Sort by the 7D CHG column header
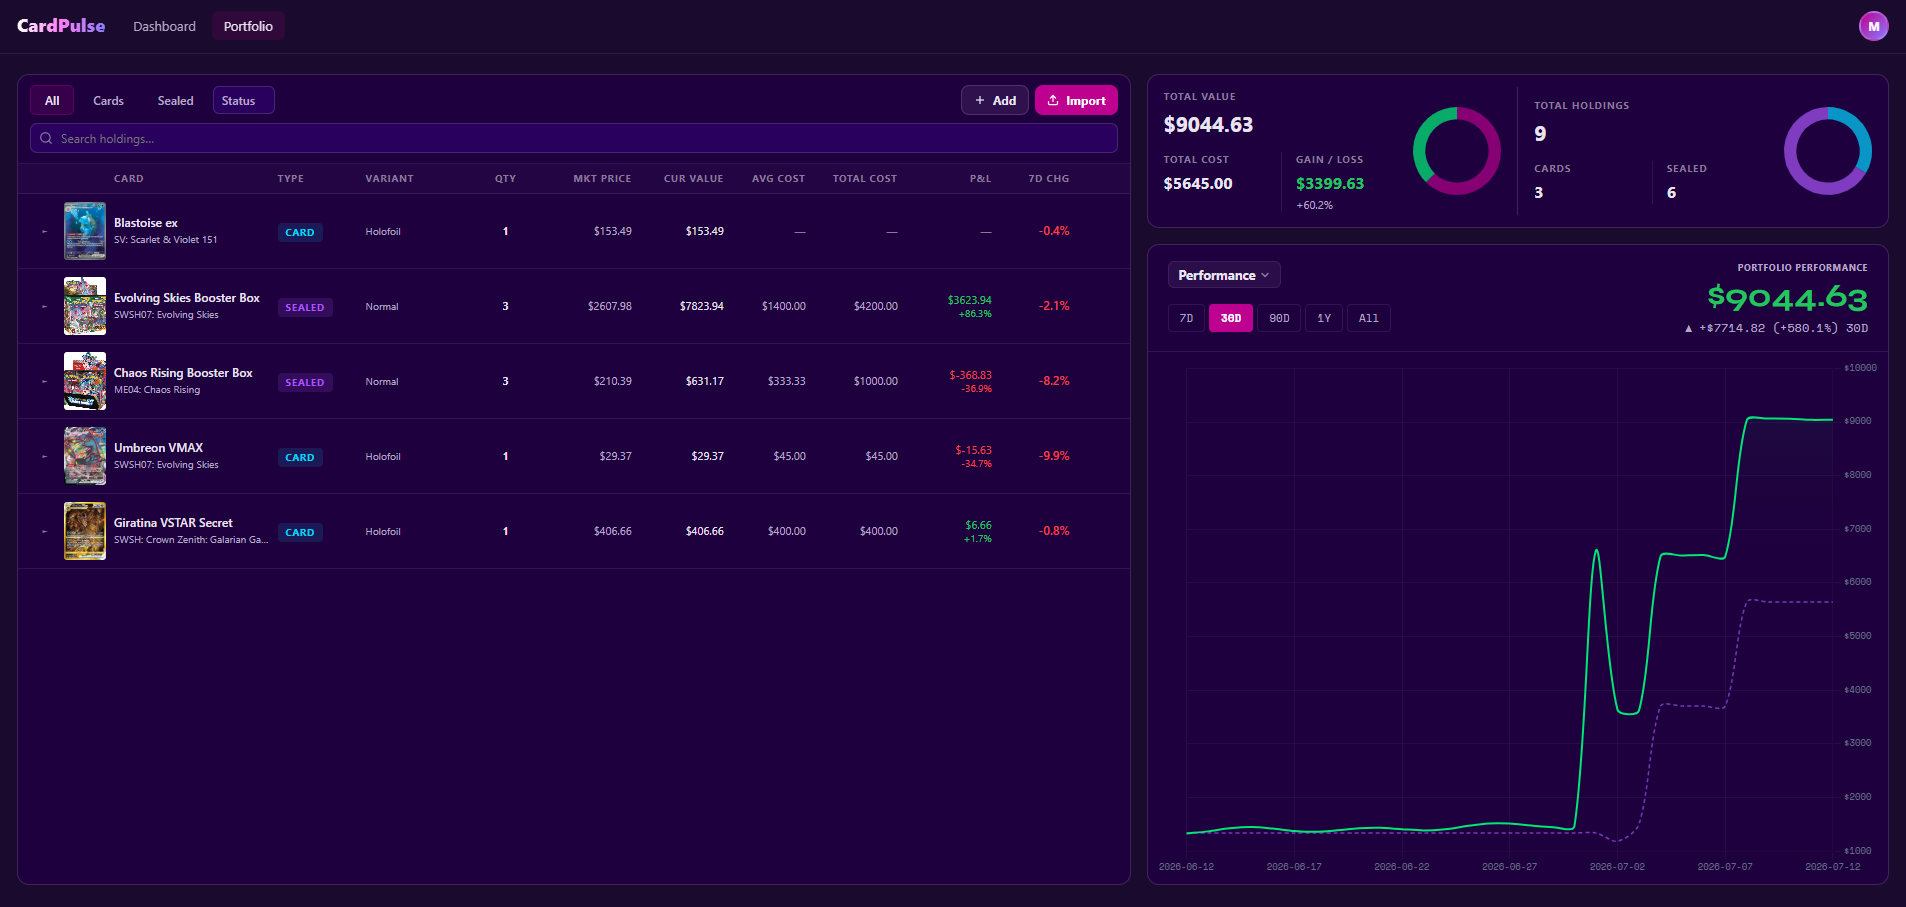This screenshot has height=907, width=1906. [x=1049, y=178]
